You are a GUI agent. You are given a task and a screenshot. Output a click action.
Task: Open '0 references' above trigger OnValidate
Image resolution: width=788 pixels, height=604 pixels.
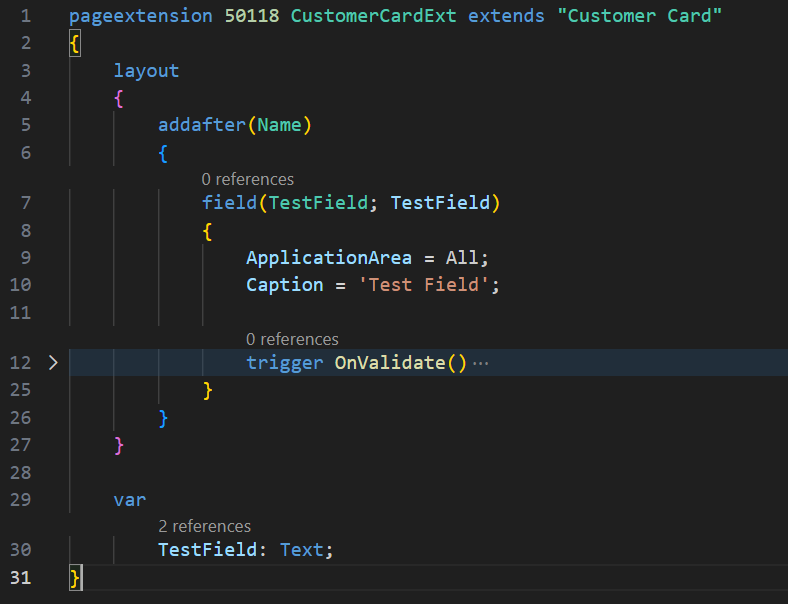(x=292, y=339)
